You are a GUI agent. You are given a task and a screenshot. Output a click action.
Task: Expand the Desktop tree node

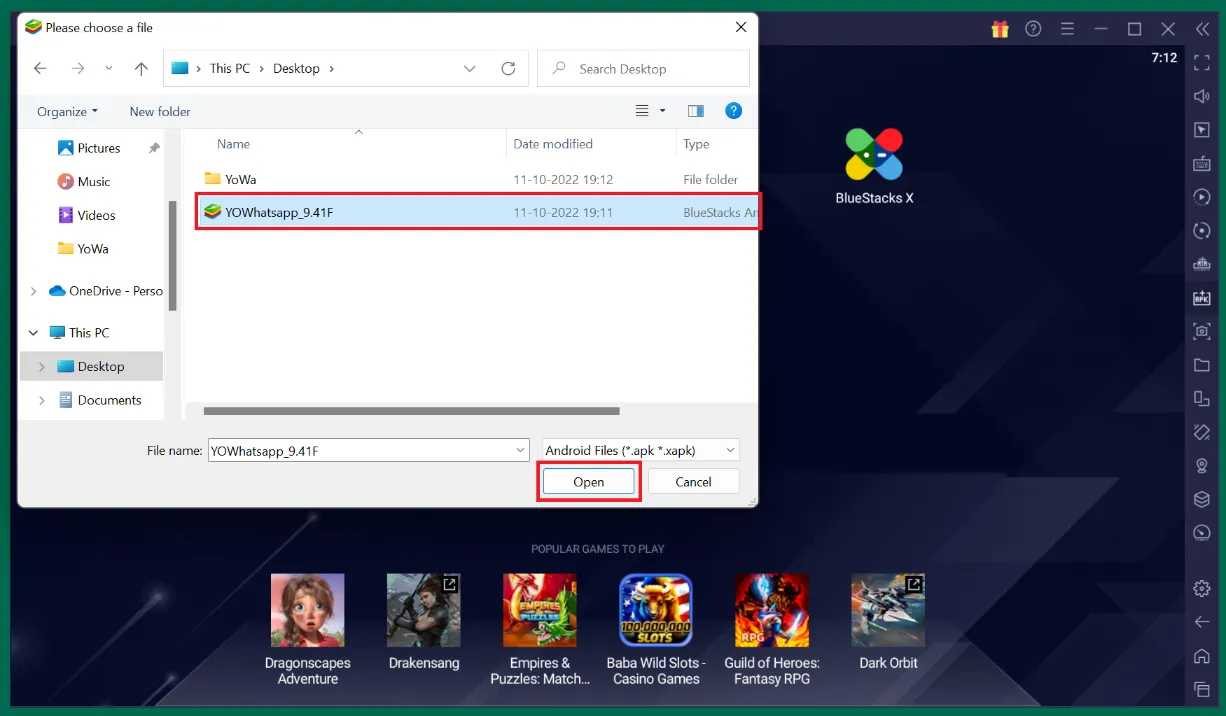click(x=41, y=367)
